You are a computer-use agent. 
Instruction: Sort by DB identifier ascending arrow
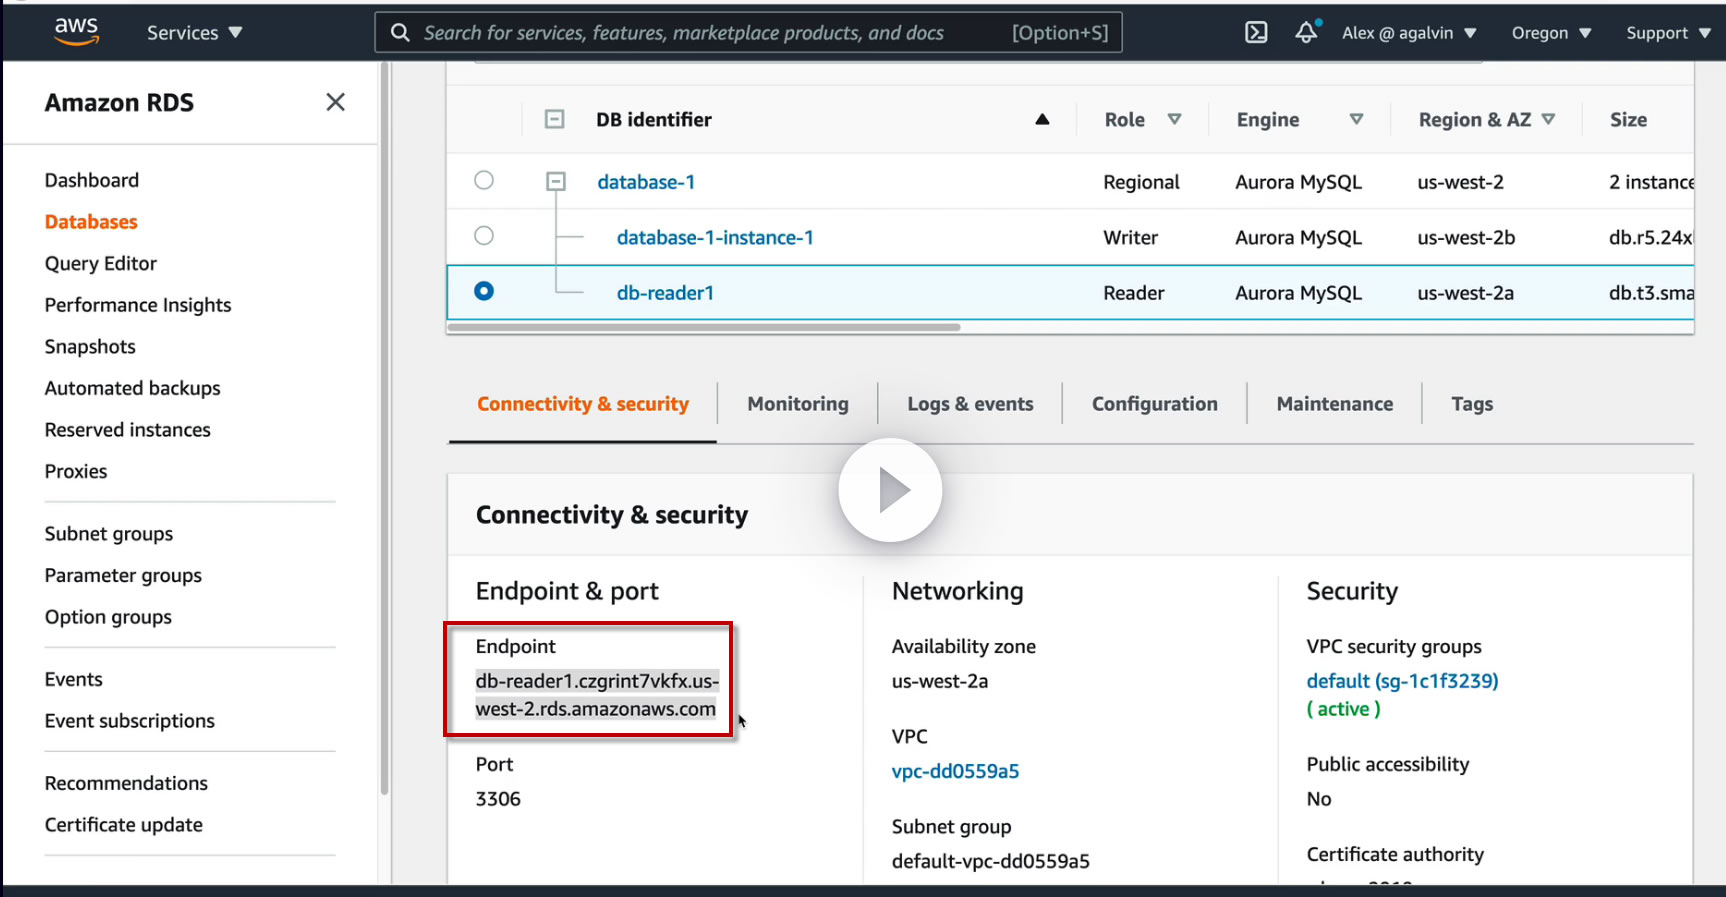pos(1042,119)
